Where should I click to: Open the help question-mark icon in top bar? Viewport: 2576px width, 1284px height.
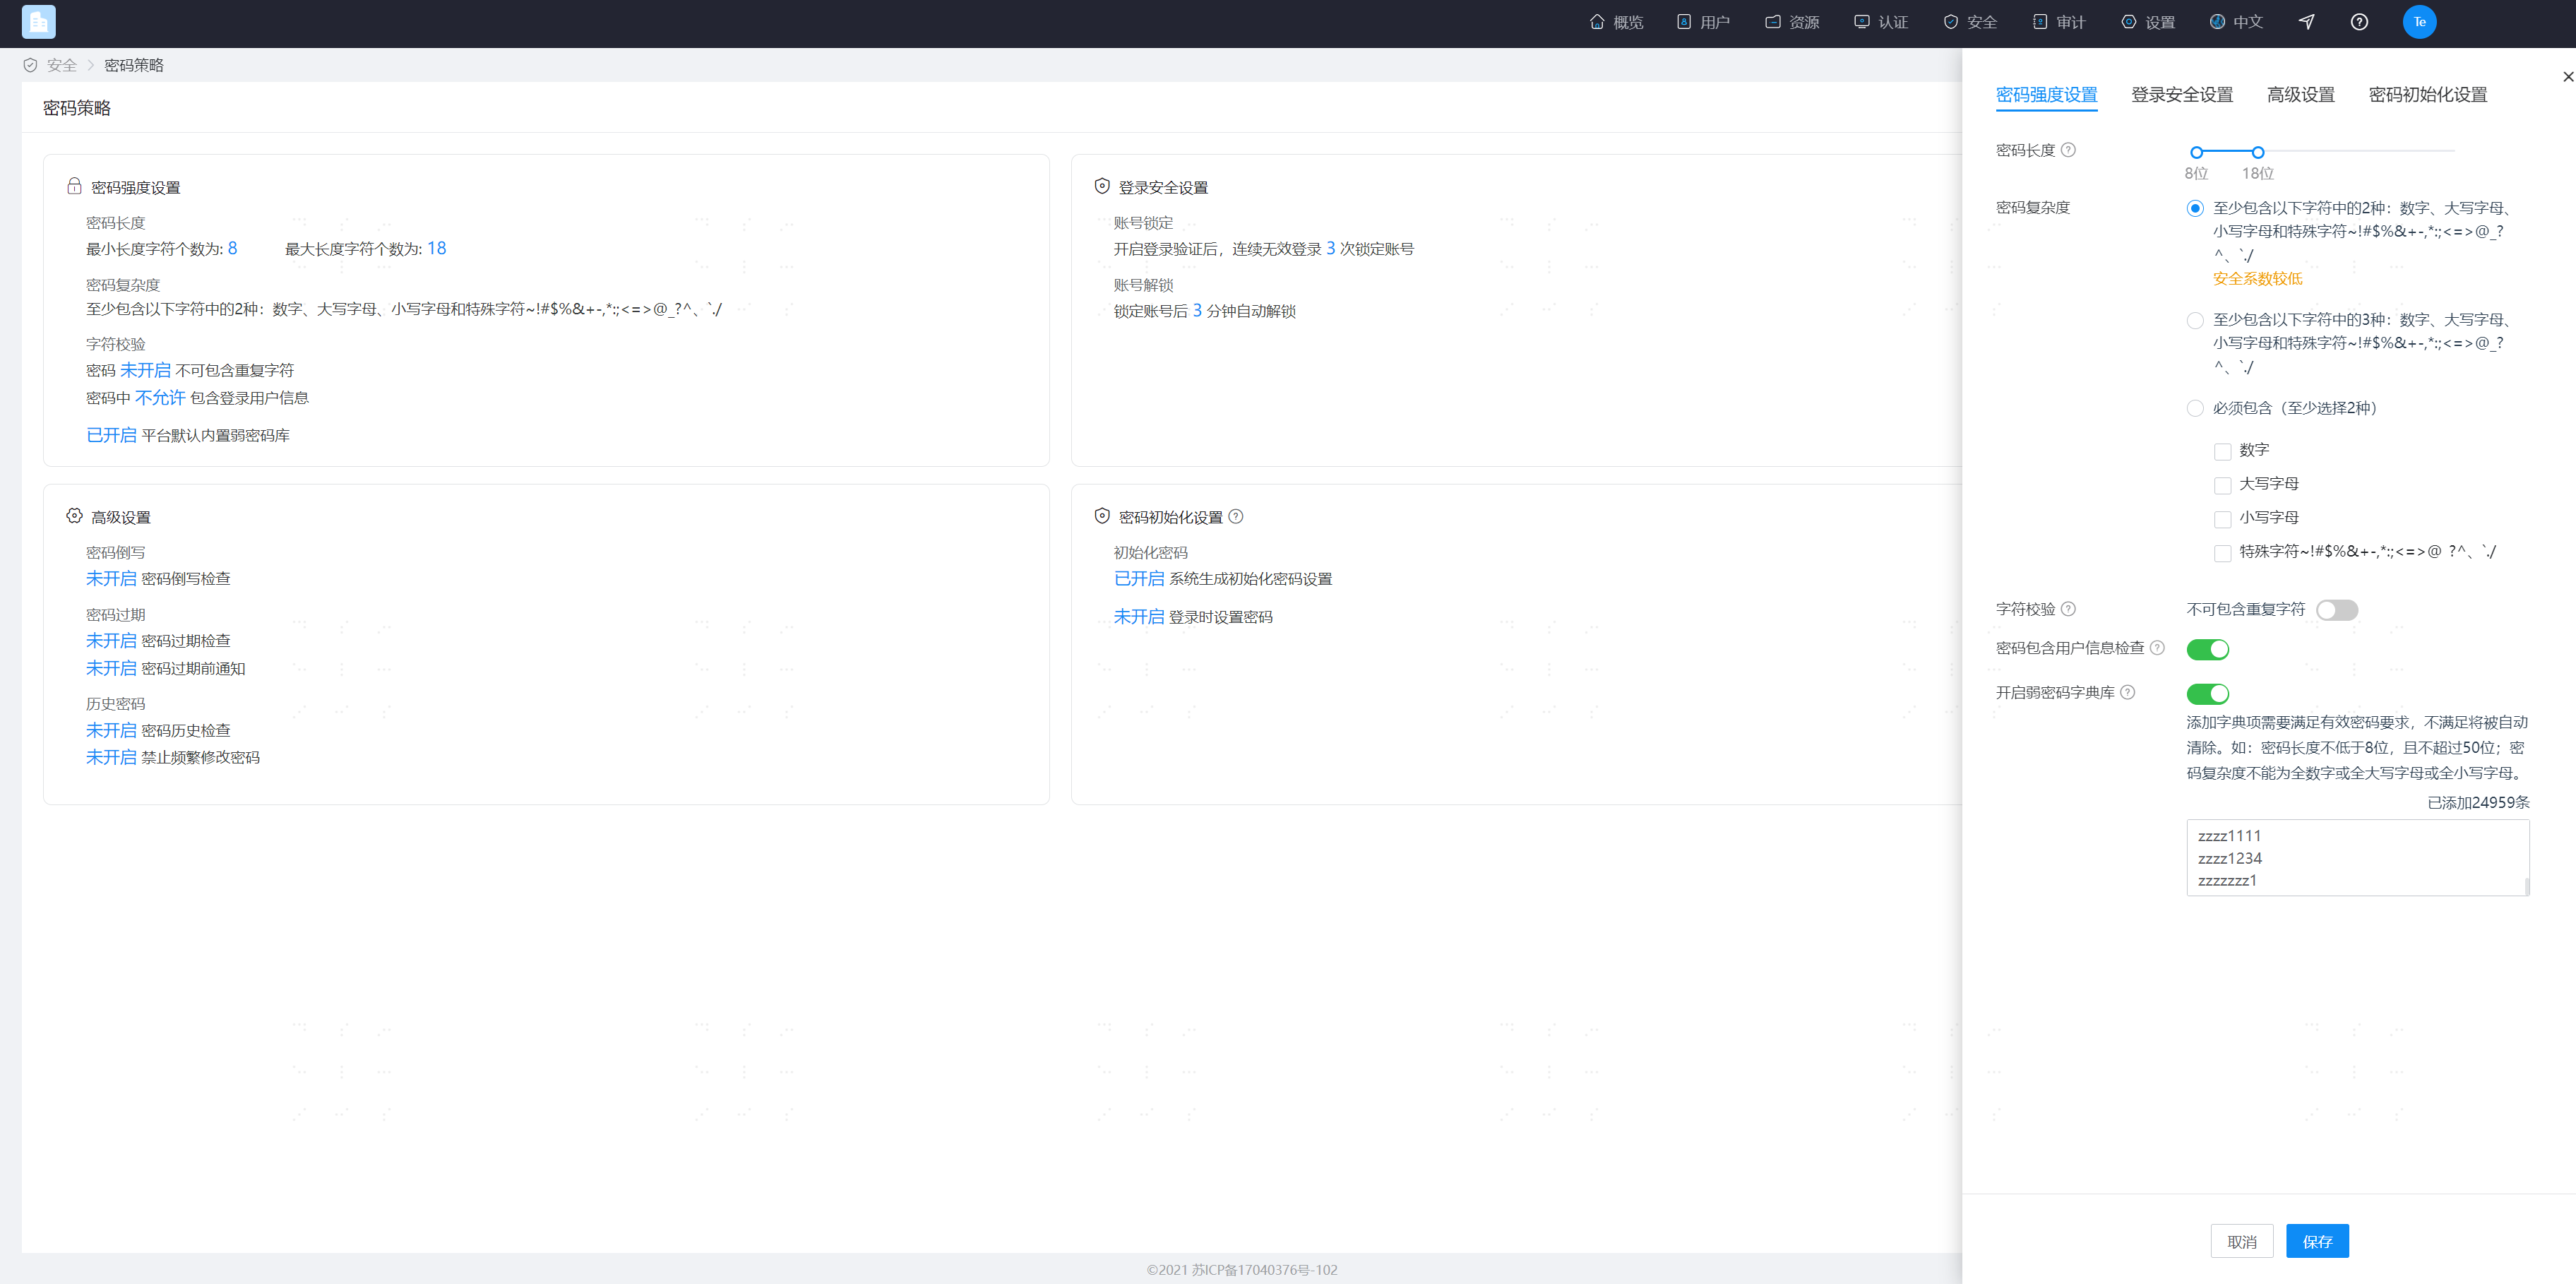tap(2359, 22)
